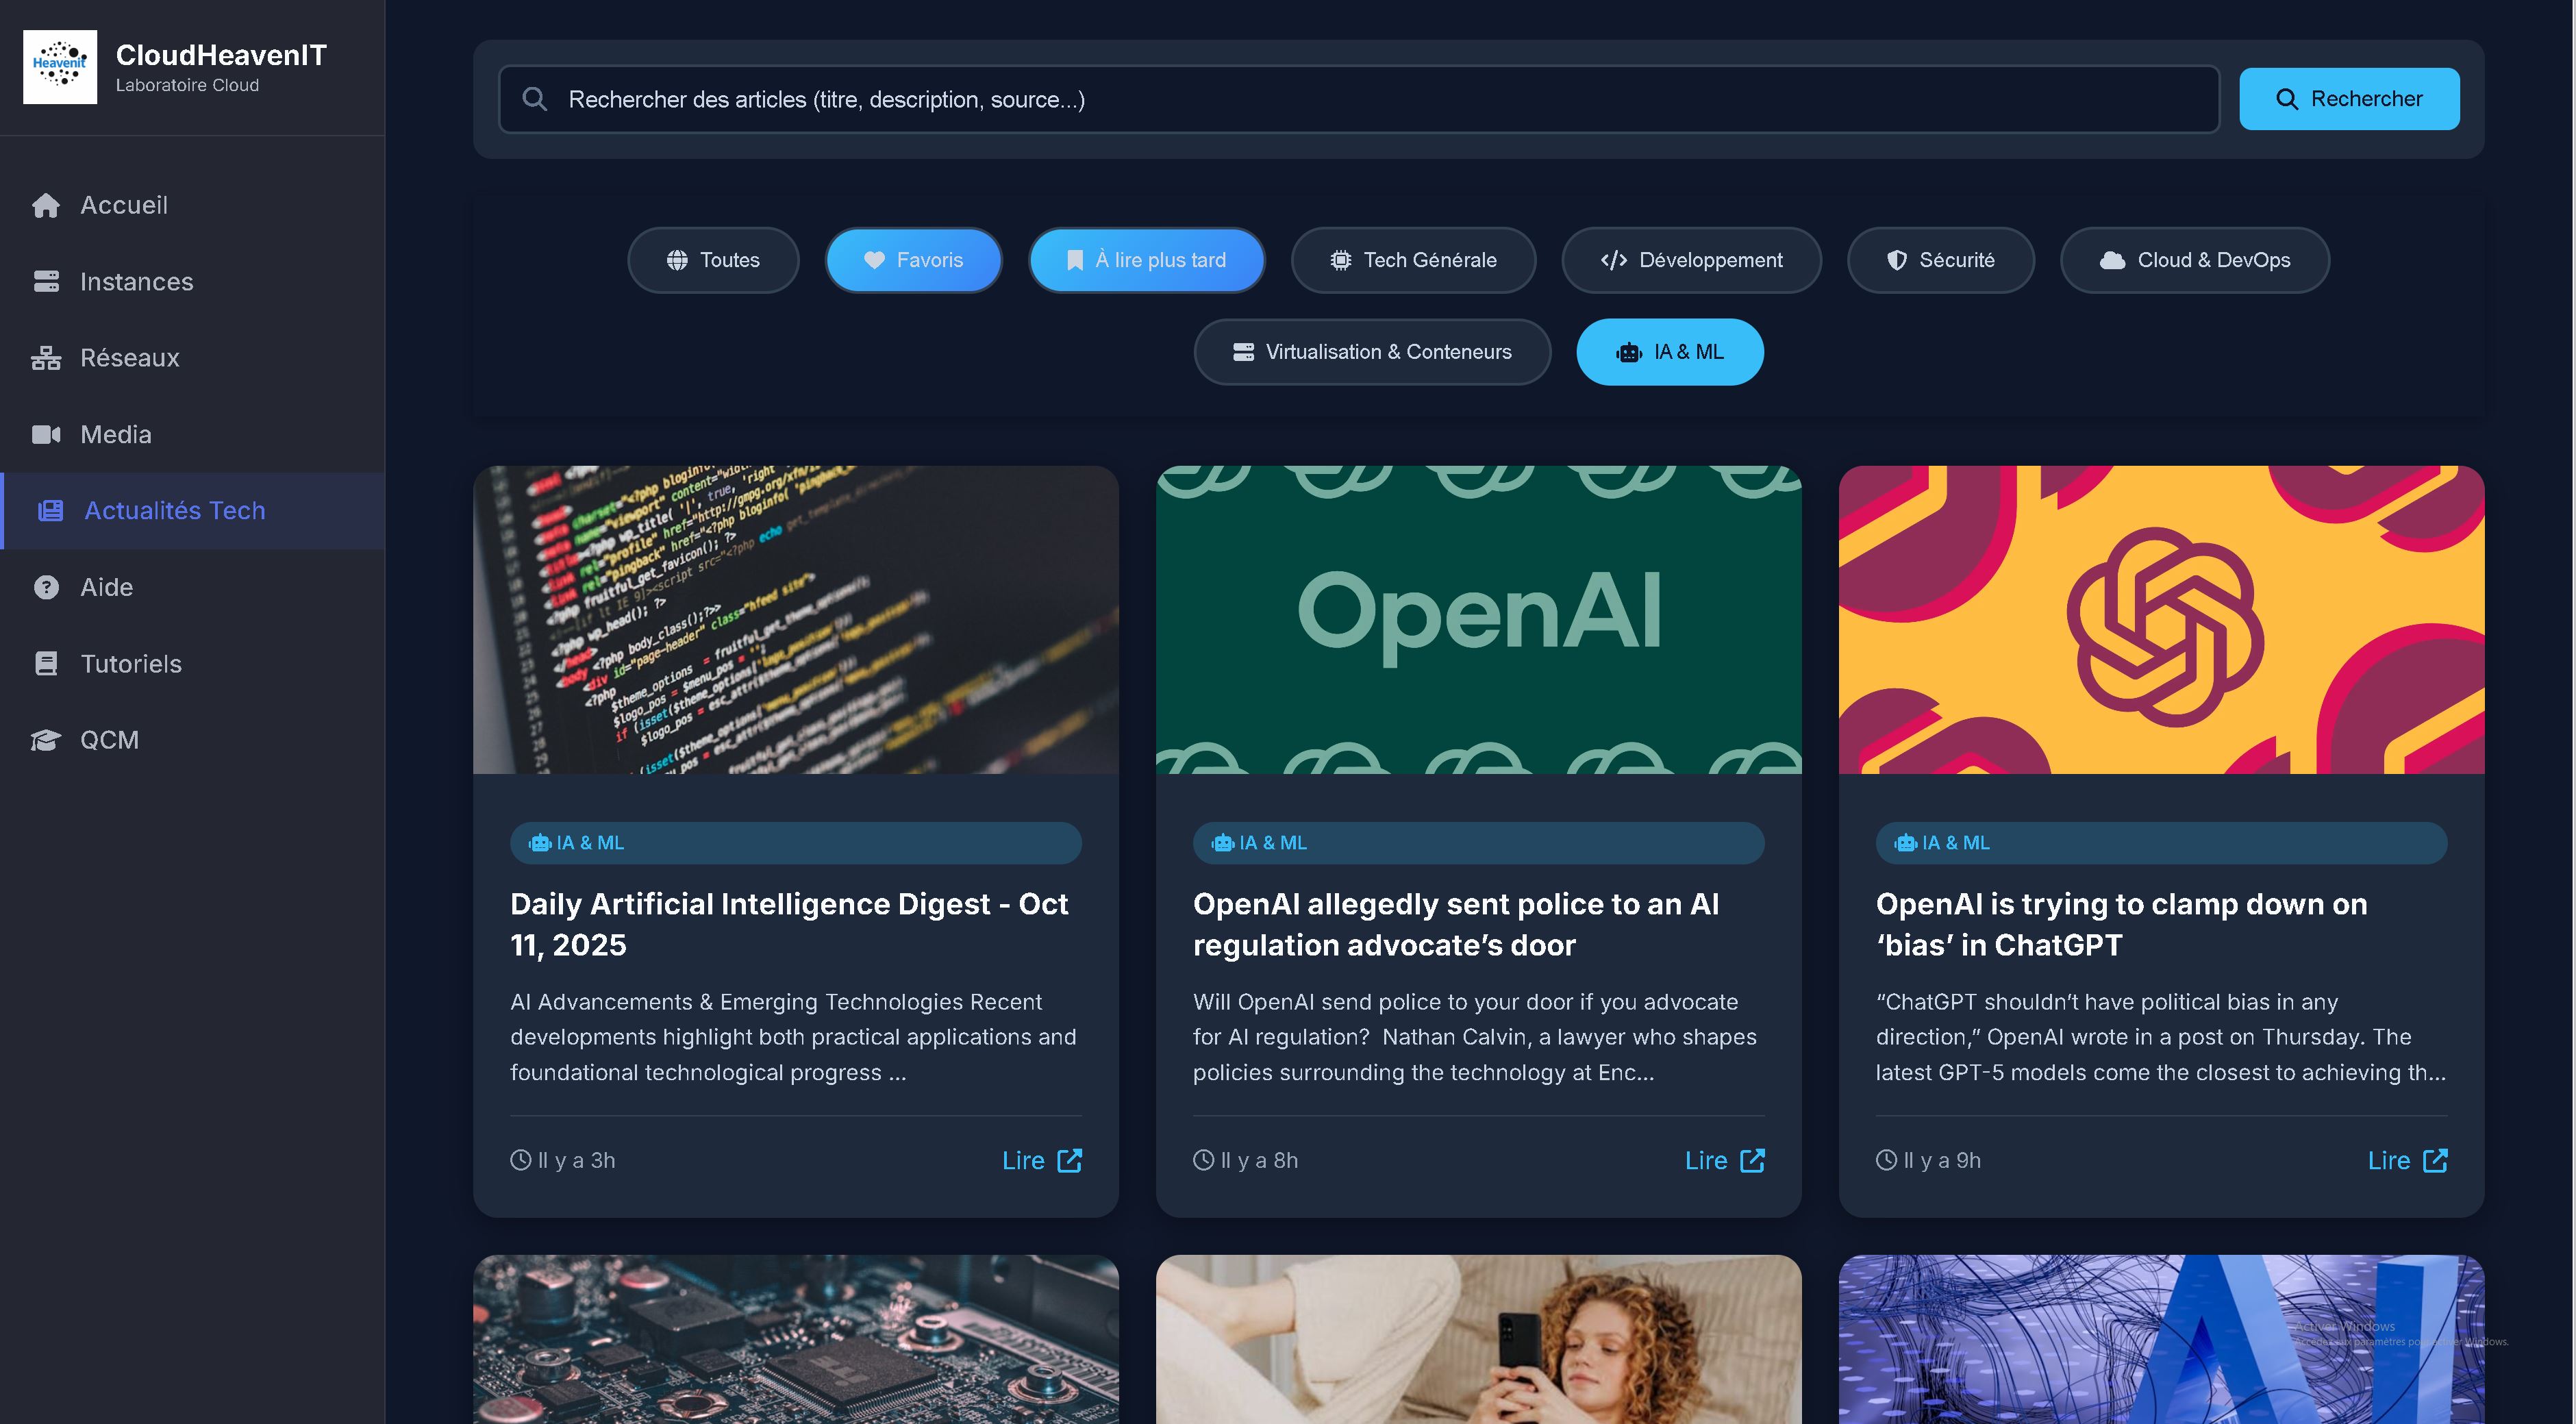Click the Media camera icon

[x=46, y=434]
